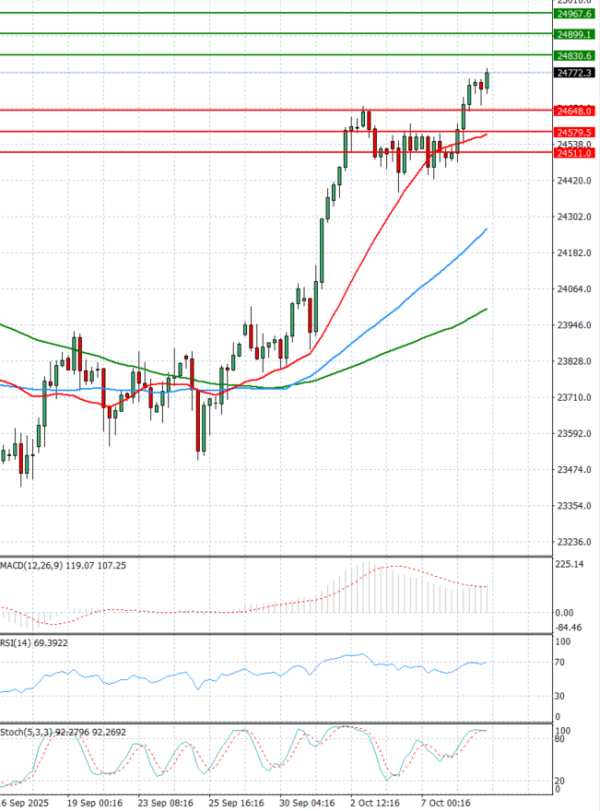Click the 225.14 value on MACD scale

pyautogui.click(x=570, y=564)
